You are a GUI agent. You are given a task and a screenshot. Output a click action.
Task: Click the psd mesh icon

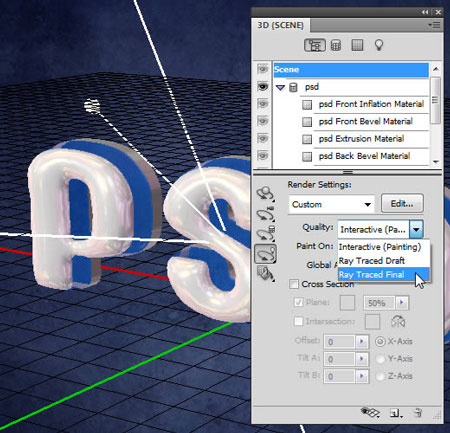(293, 87)
